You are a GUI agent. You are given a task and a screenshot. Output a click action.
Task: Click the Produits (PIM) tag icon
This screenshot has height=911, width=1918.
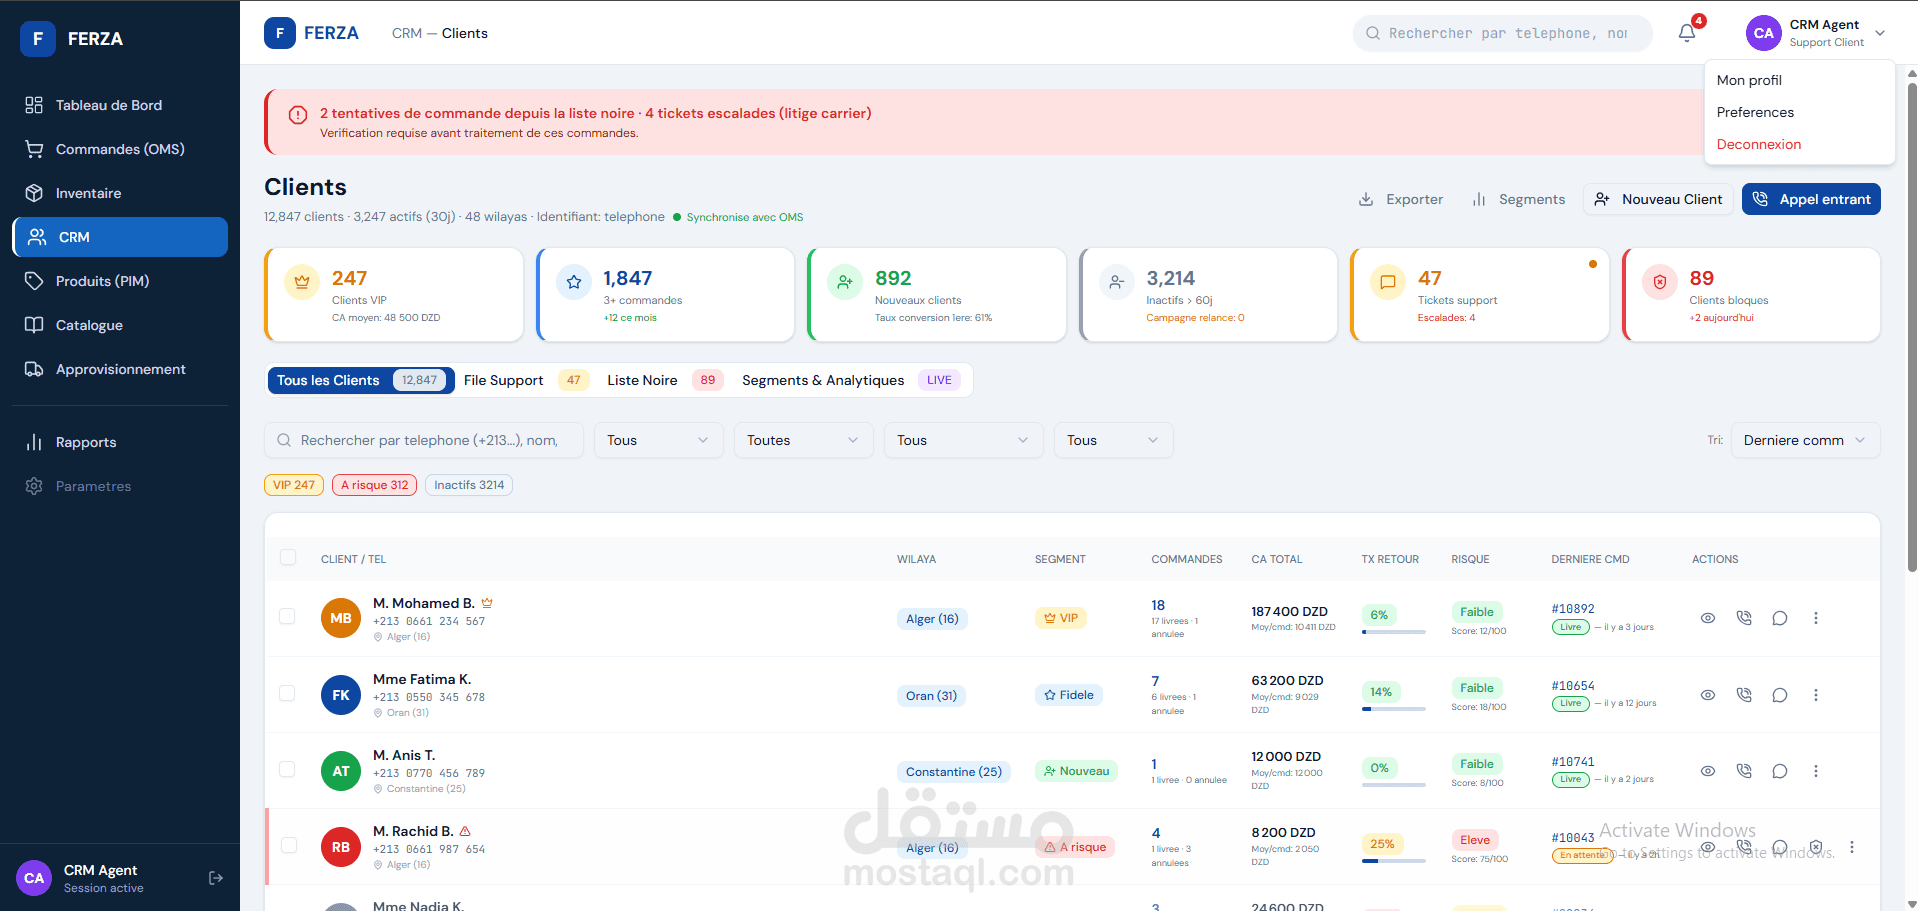tap(34, 281)
